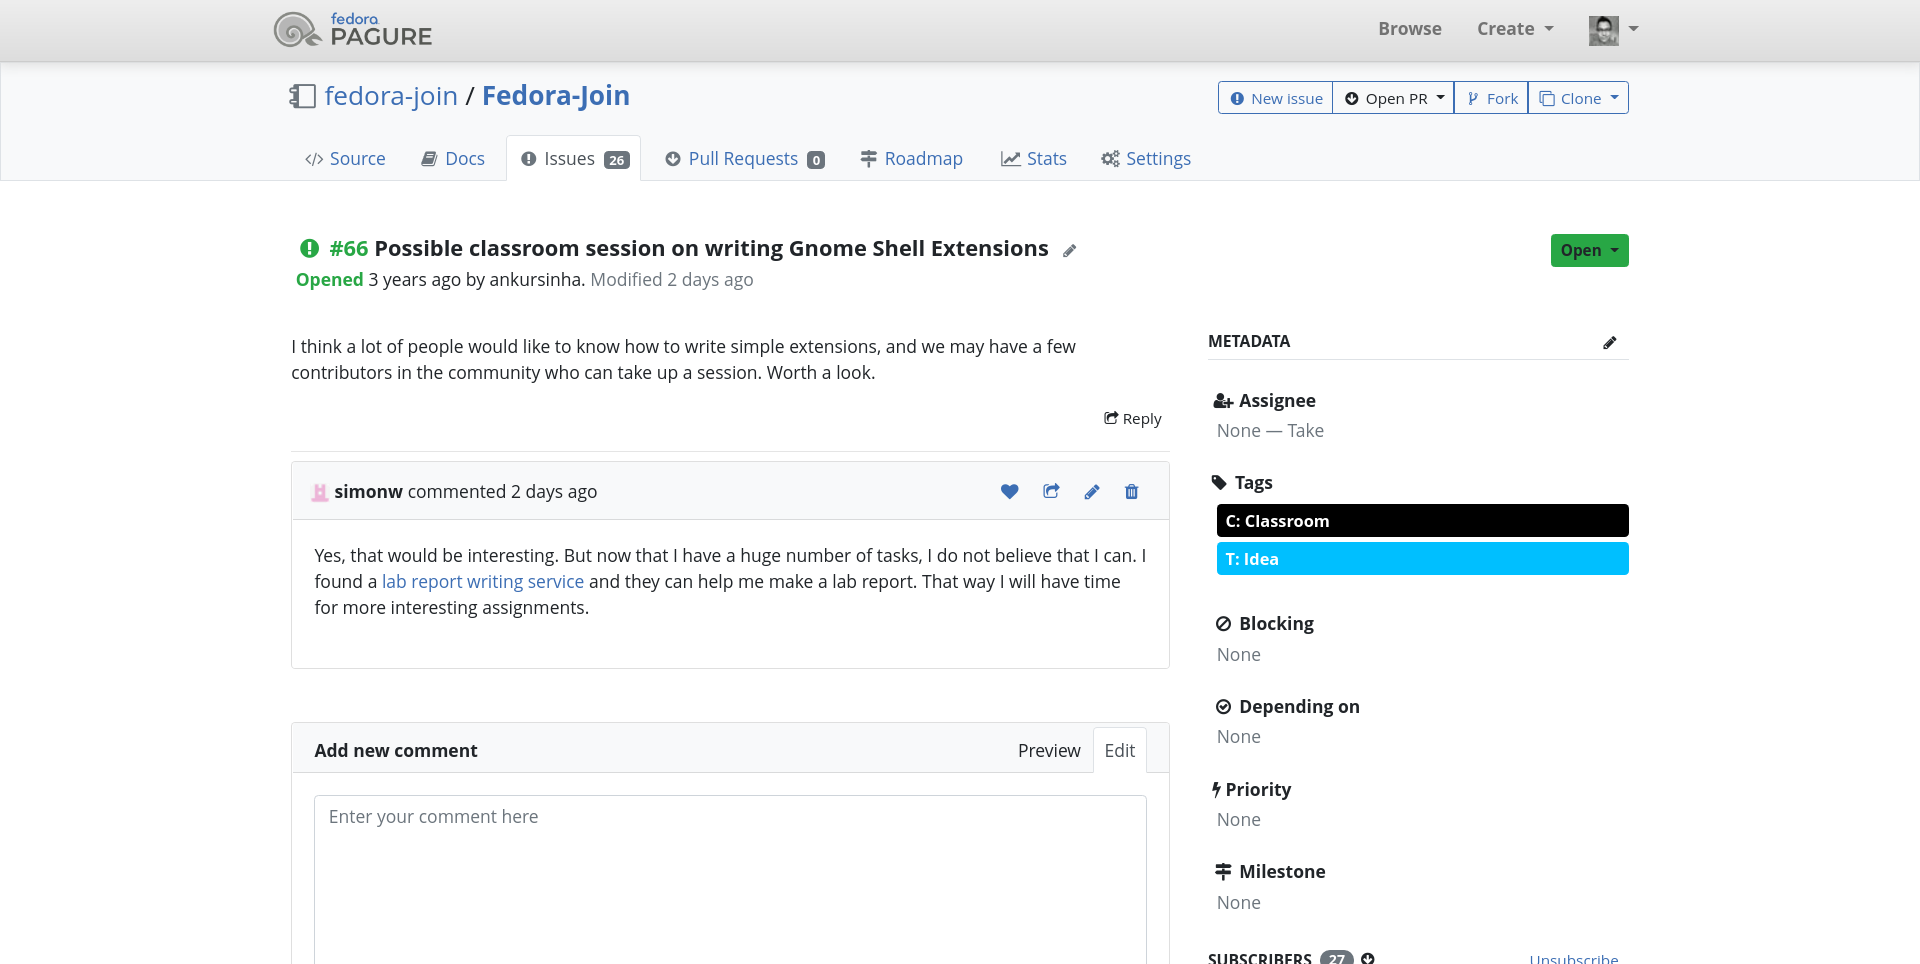Like simonw's comment with the heart icon
Viewport: 1920px width, 964px height.
coord(1010,491)
